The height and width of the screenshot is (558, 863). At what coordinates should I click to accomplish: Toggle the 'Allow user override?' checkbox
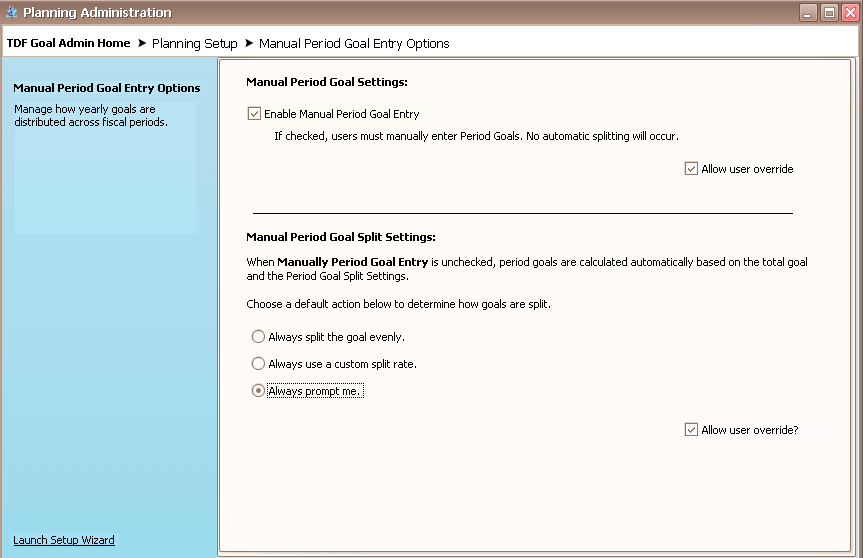(691, 430)
